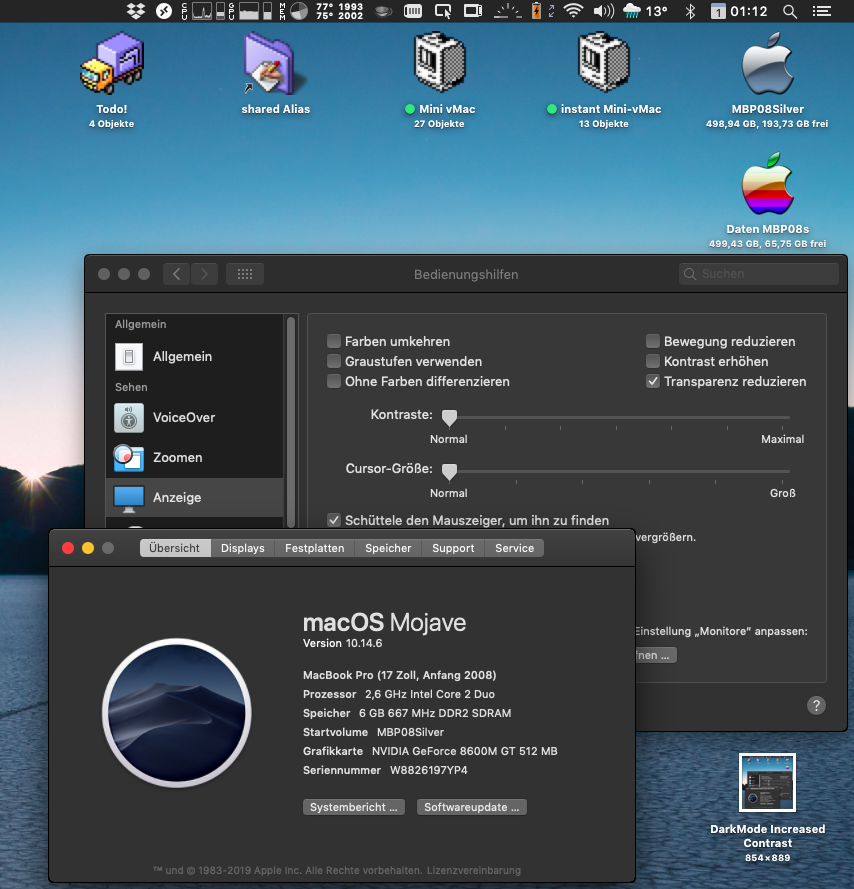Click the clock showing 01:12
The height and width of the screenshot is (889, 854).
pyautogui.click(x=749, y=11)
